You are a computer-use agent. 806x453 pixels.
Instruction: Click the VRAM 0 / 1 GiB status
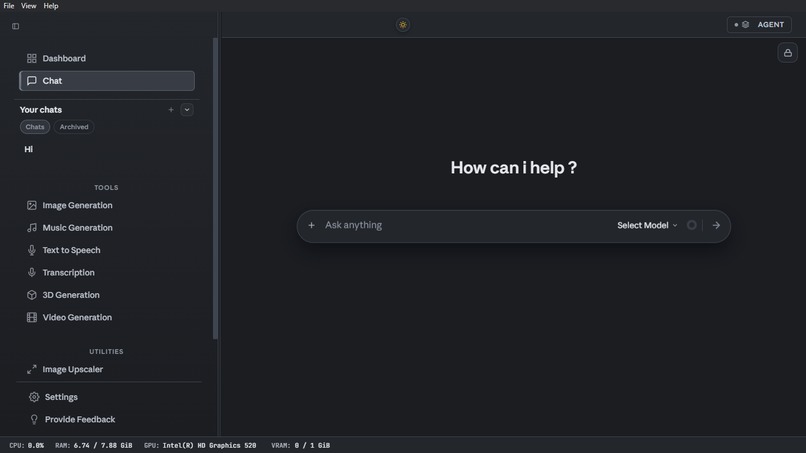pyautogui.click(x=301, y=445)
